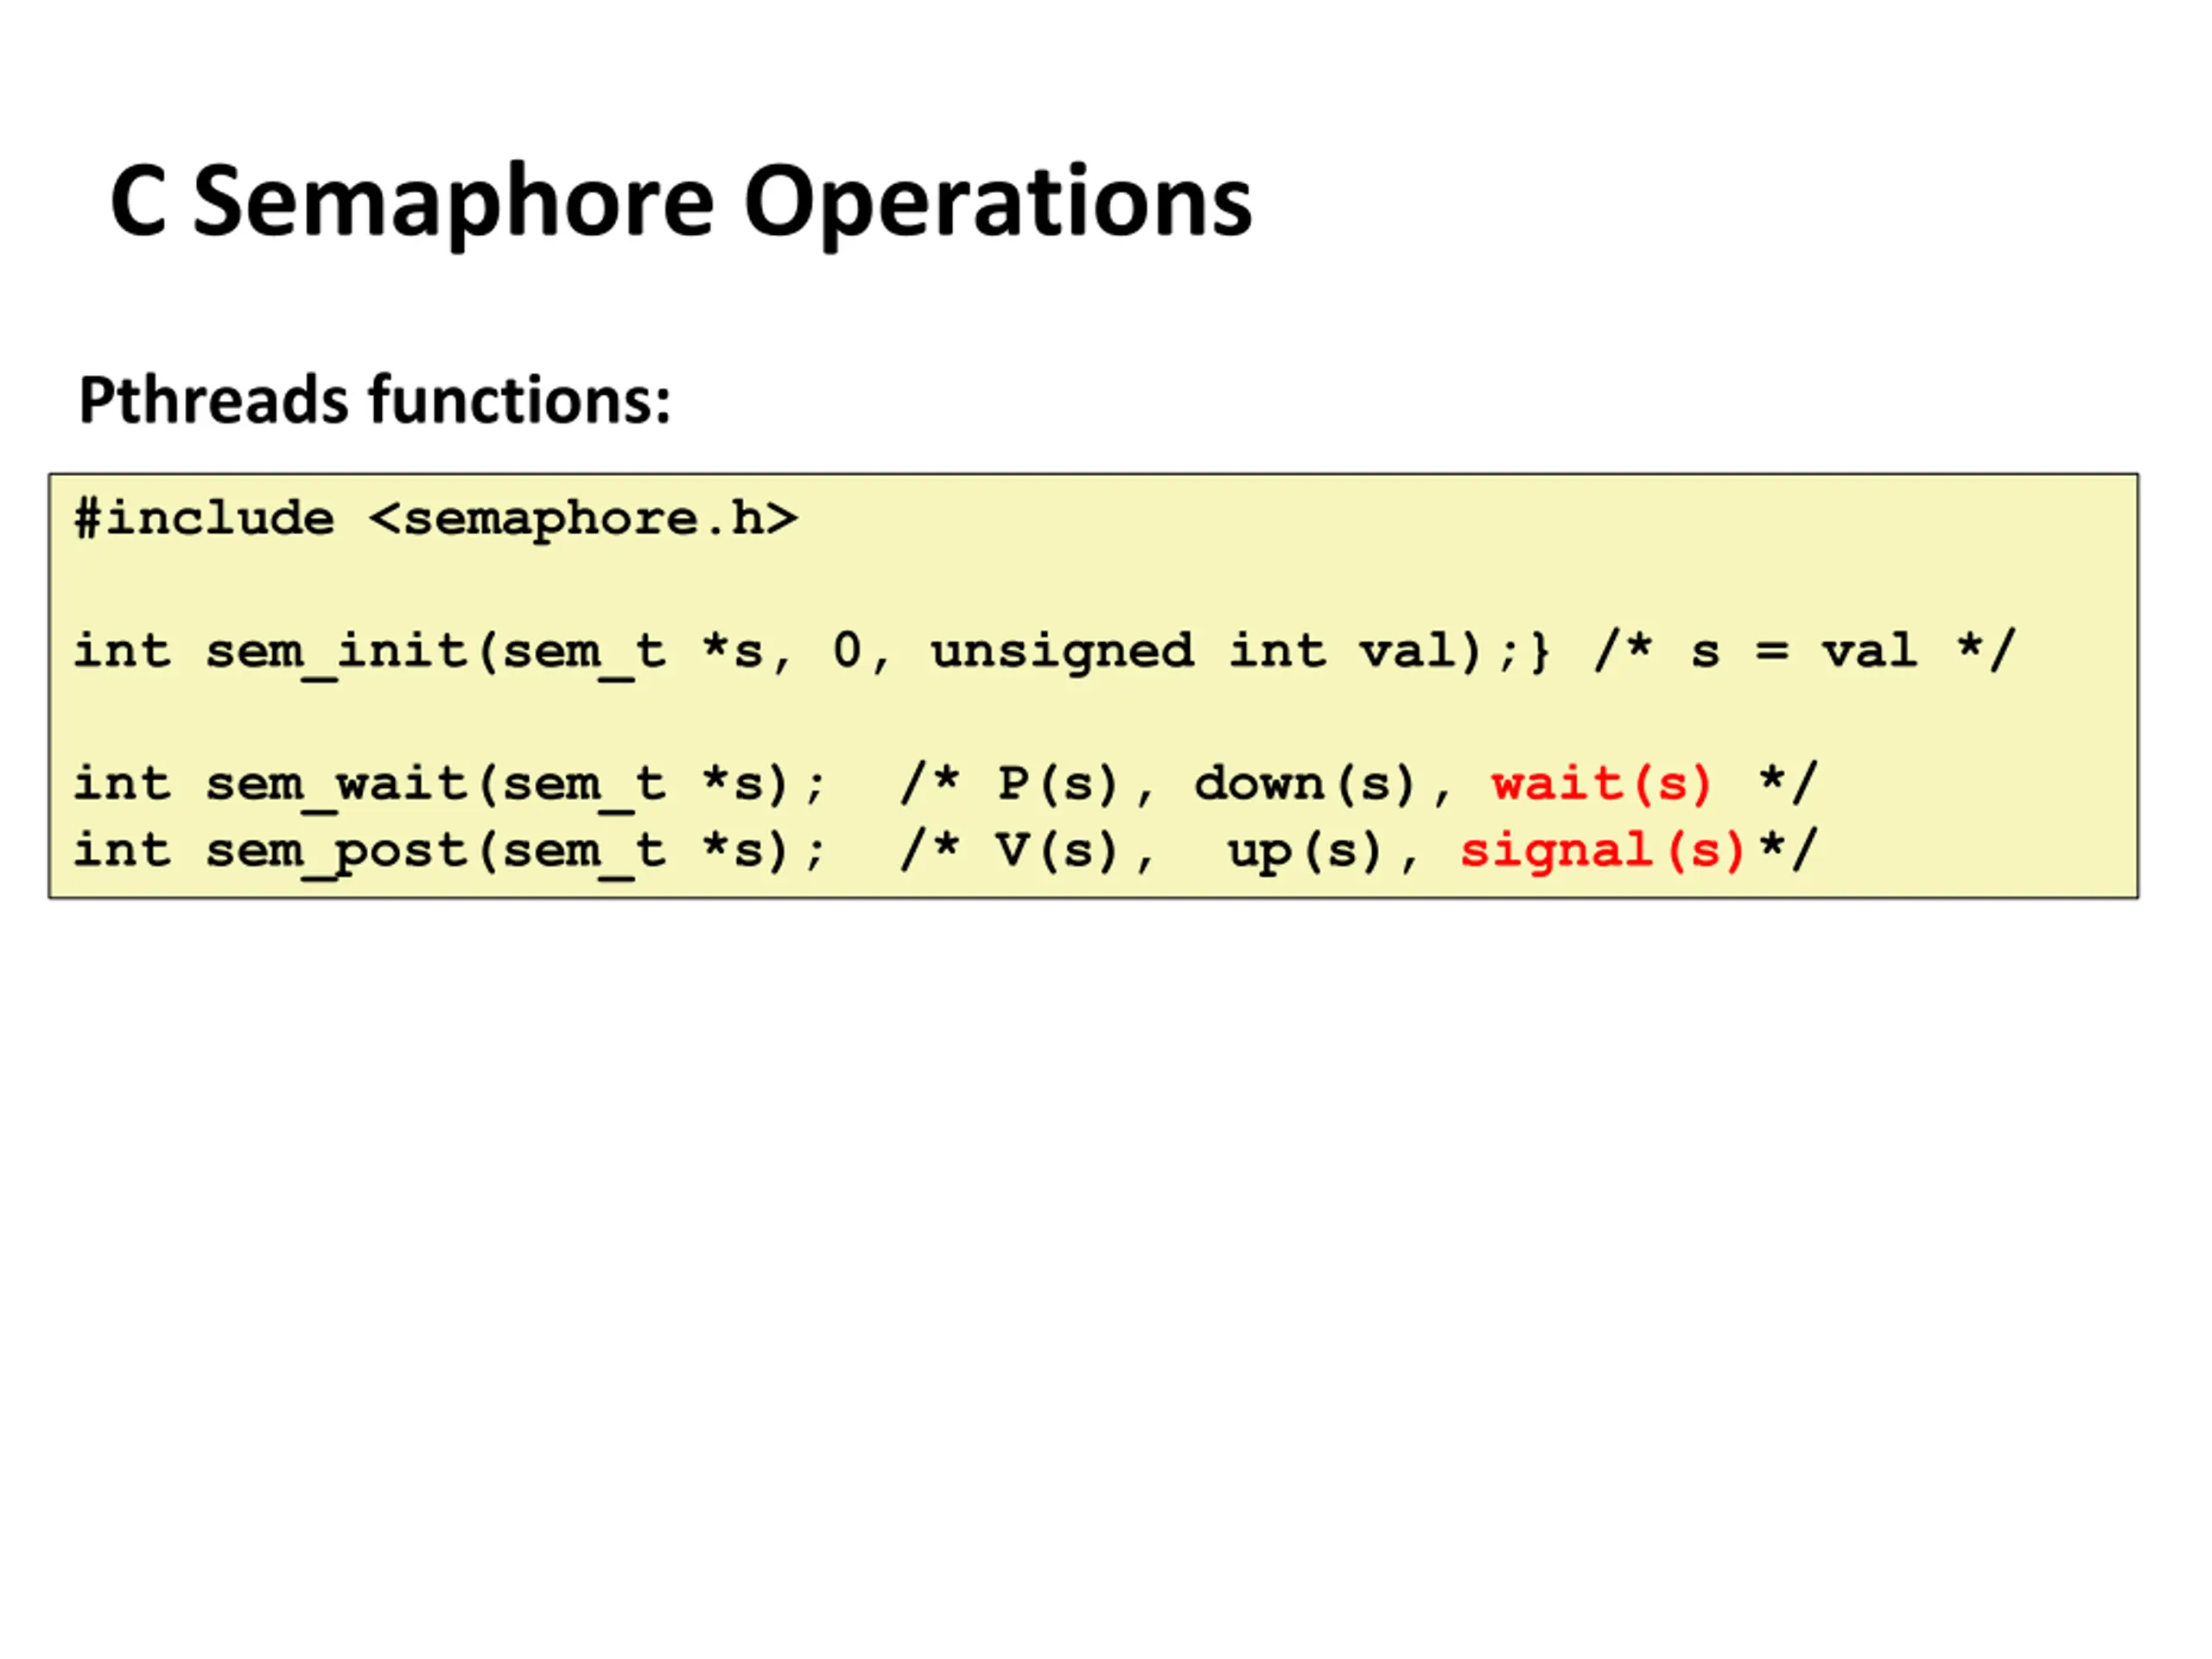Click the '/* s = val */' comment

click(1806, 651)
